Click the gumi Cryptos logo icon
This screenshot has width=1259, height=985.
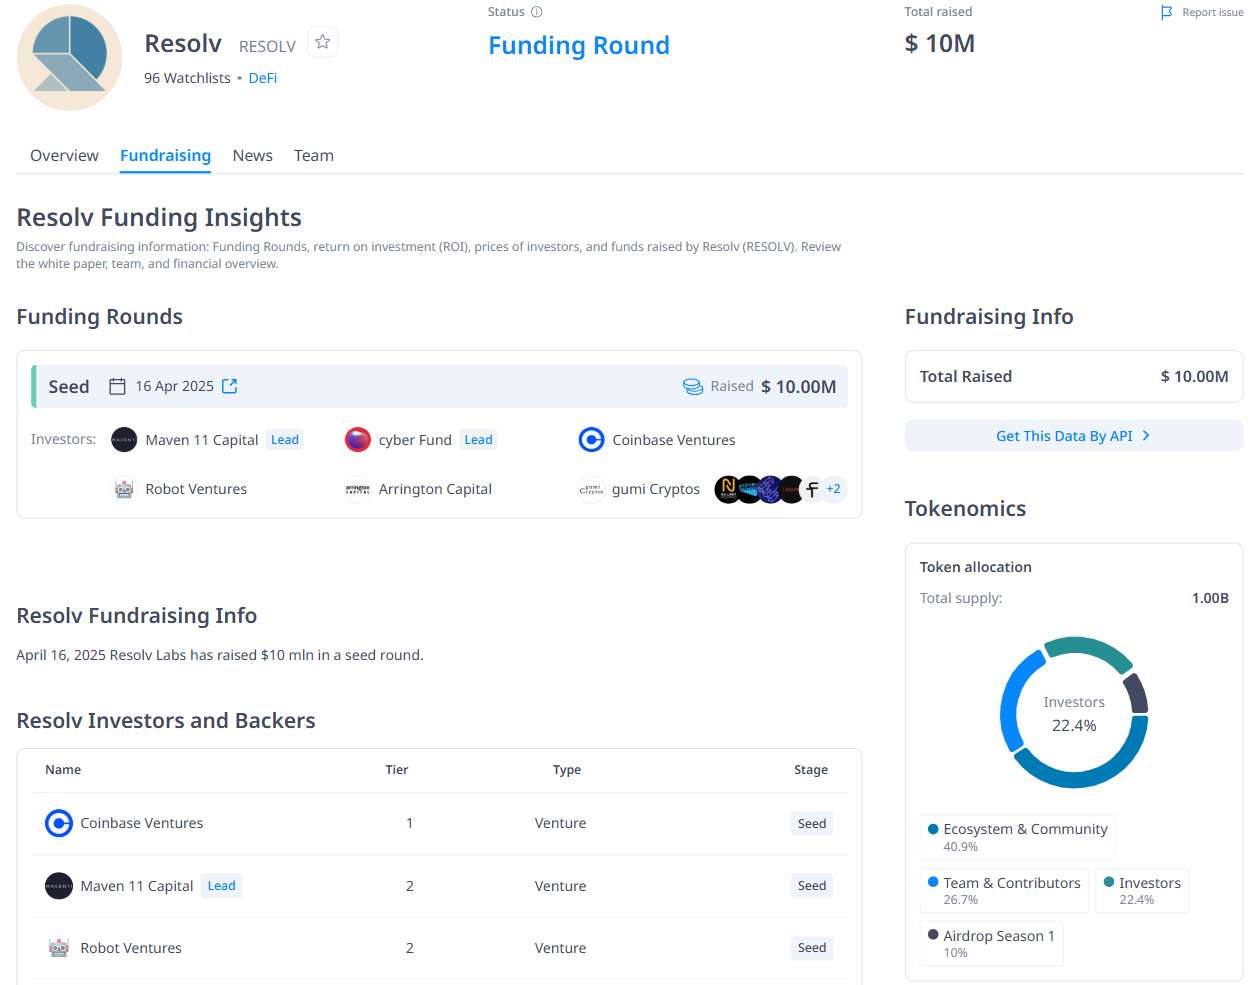pyautogui.click(x=592, y=489)
